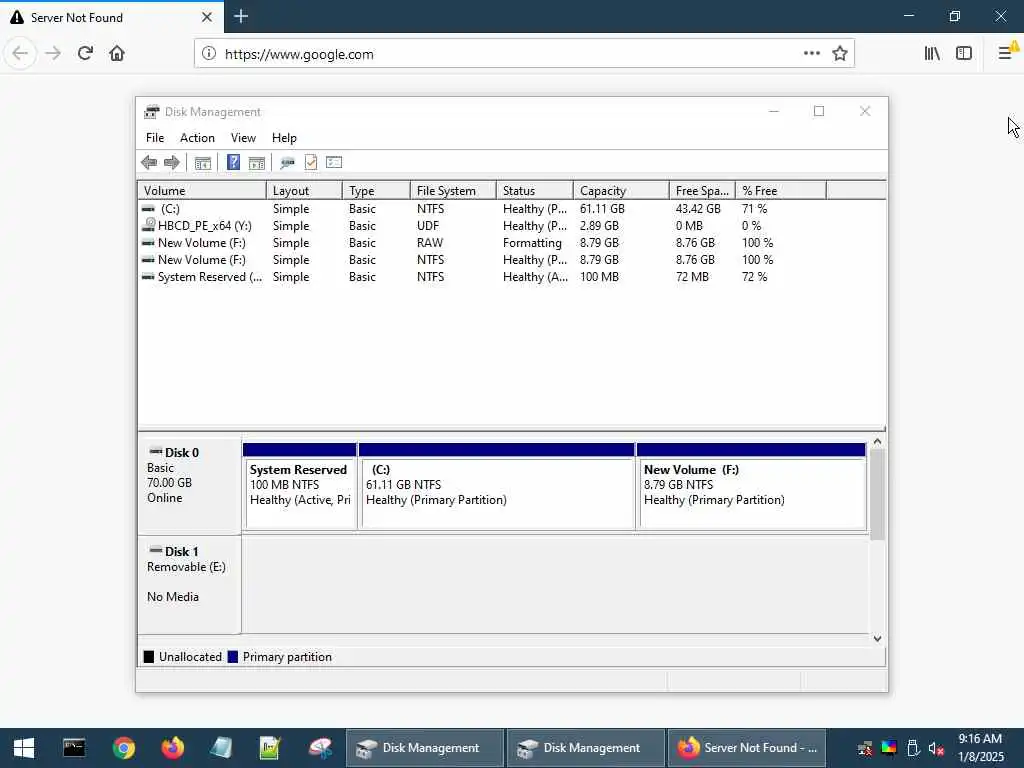Screen dimensions: 1024x768
Task: Select the Server Not Found tab
Action: tap(112, 17)
